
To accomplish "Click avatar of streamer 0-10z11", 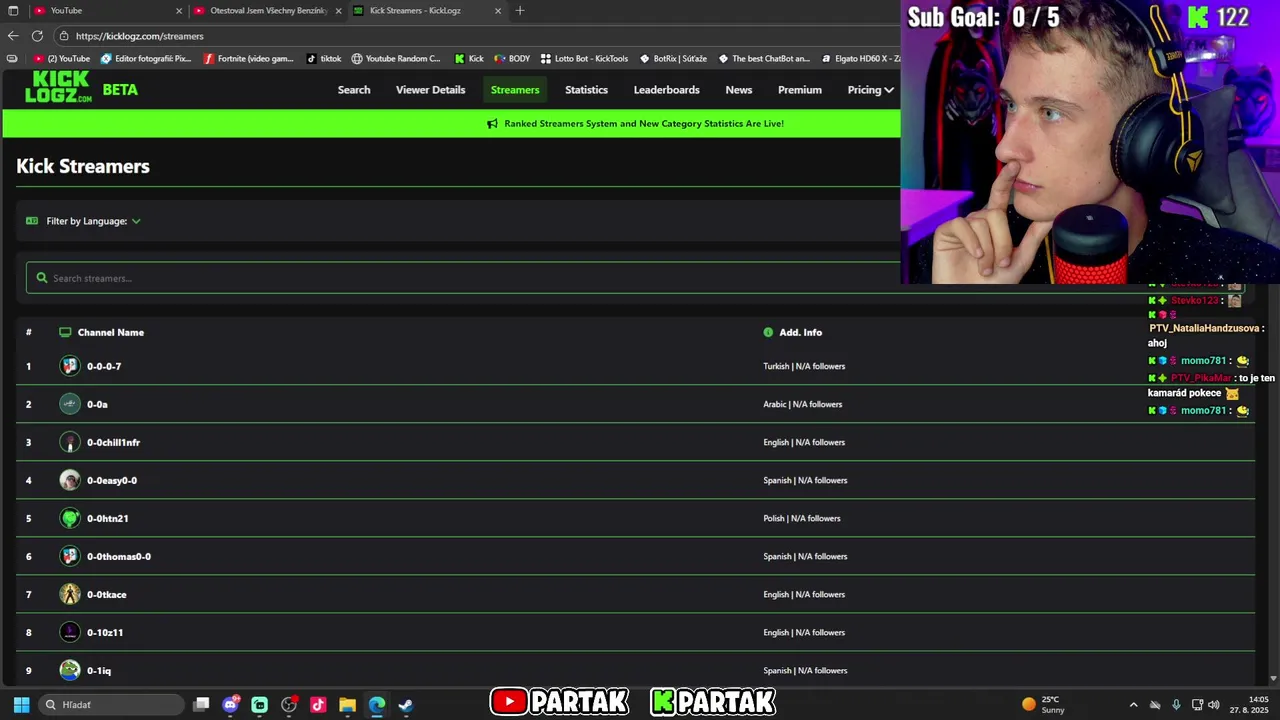I will point(70,632).
